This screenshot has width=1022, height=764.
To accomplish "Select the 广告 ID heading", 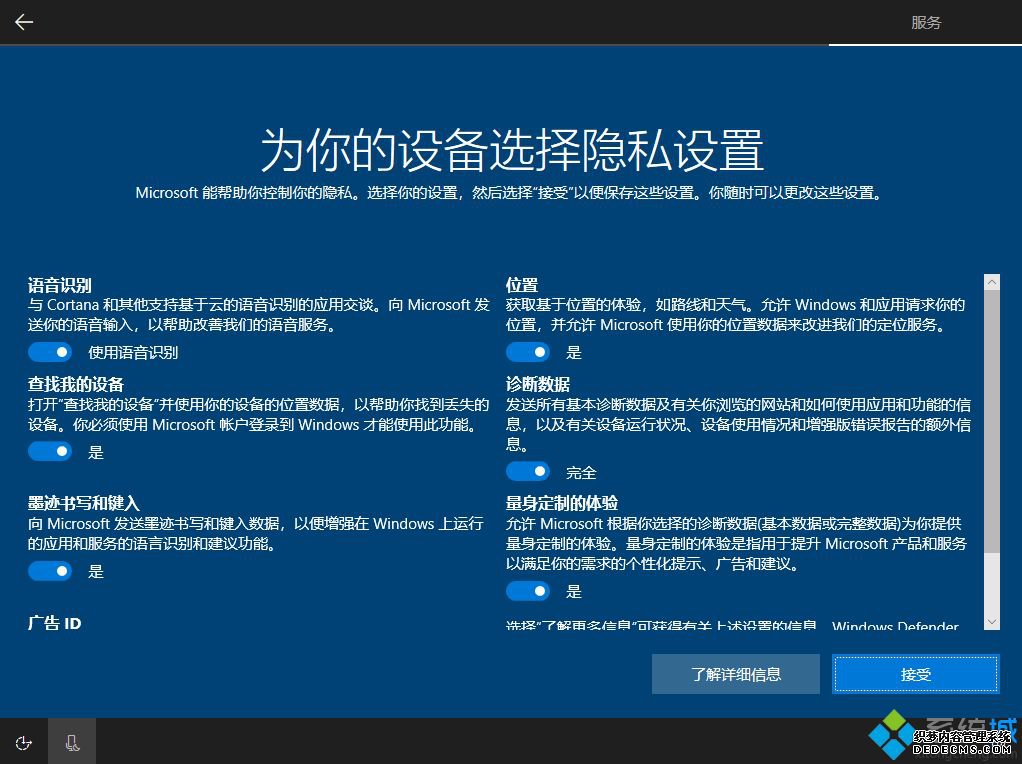I will pyautogui.click(x=54, y=623).
